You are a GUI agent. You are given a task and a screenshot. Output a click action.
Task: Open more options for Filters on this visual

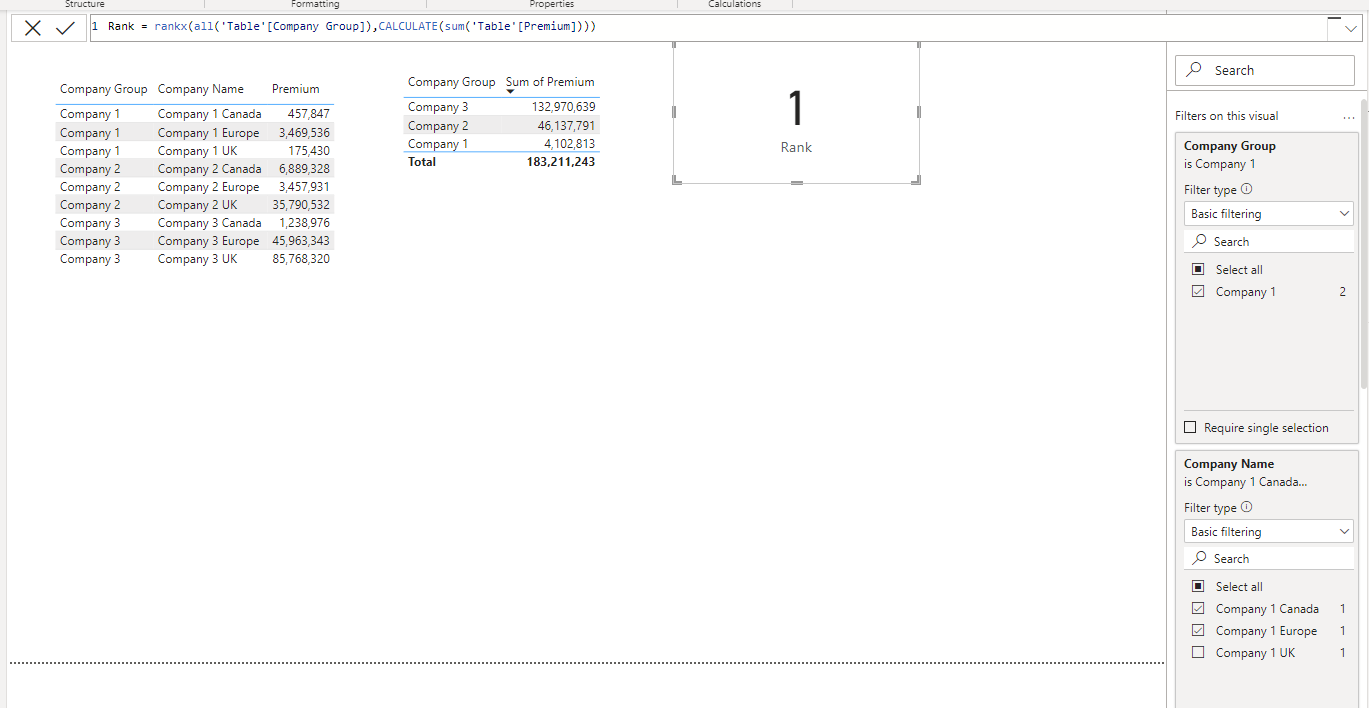click(1349, 116)
